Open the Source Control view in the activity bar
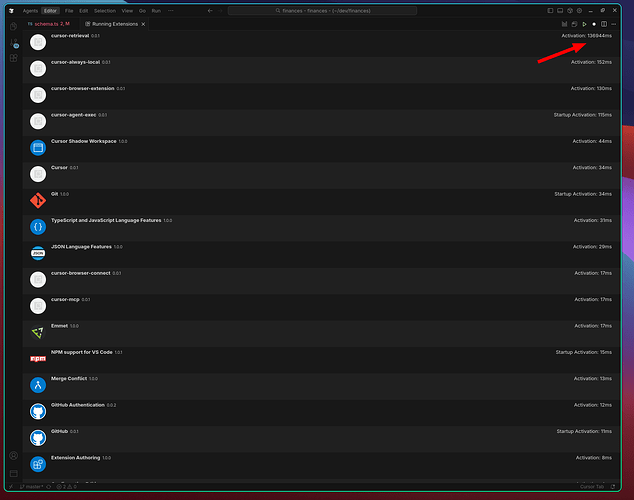 [14, 43]
